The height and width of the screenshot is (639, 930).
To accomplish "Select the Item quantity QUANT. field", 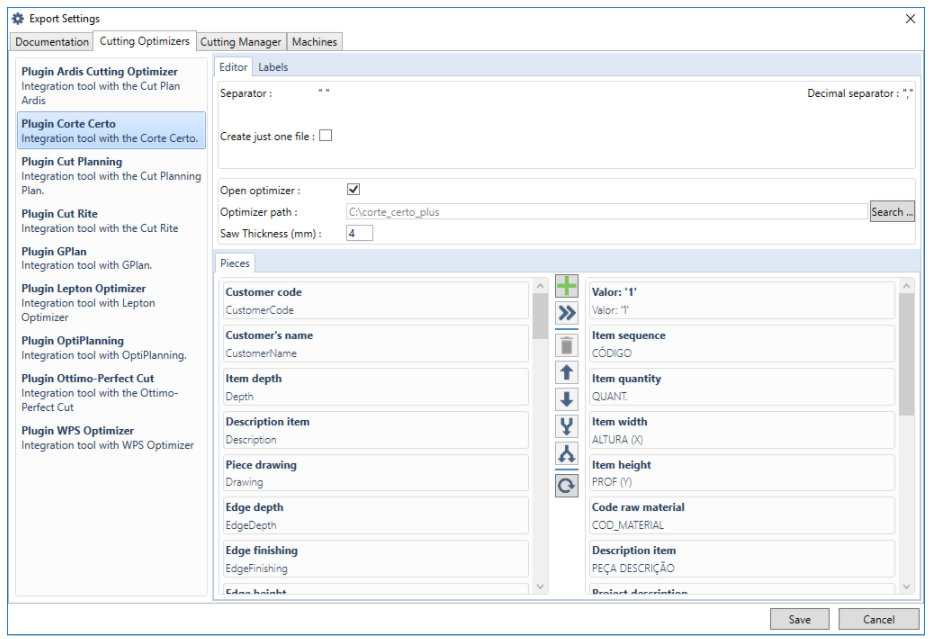I will (742, 387).
